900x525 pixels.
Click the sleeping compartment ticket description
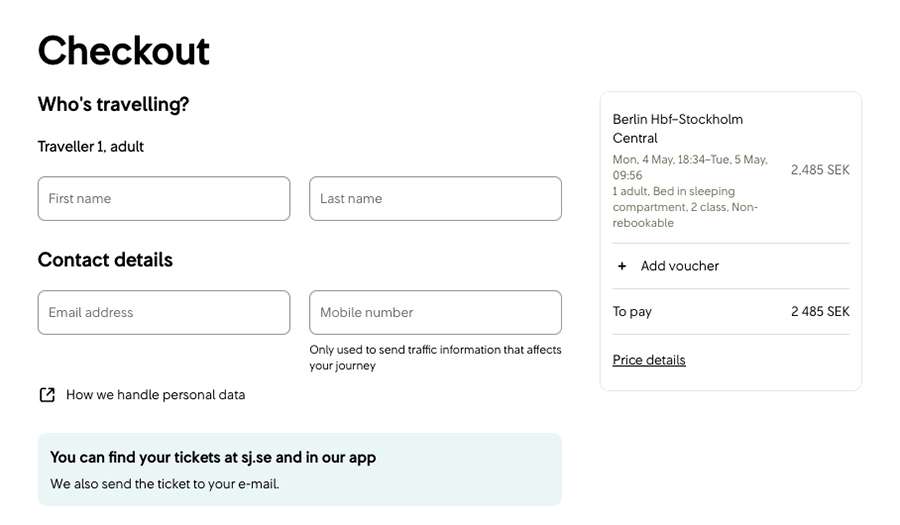(x=685, y=207)
